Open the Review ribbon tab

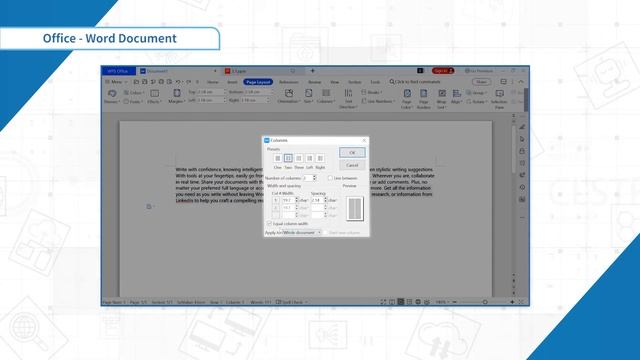click(314, 82)
